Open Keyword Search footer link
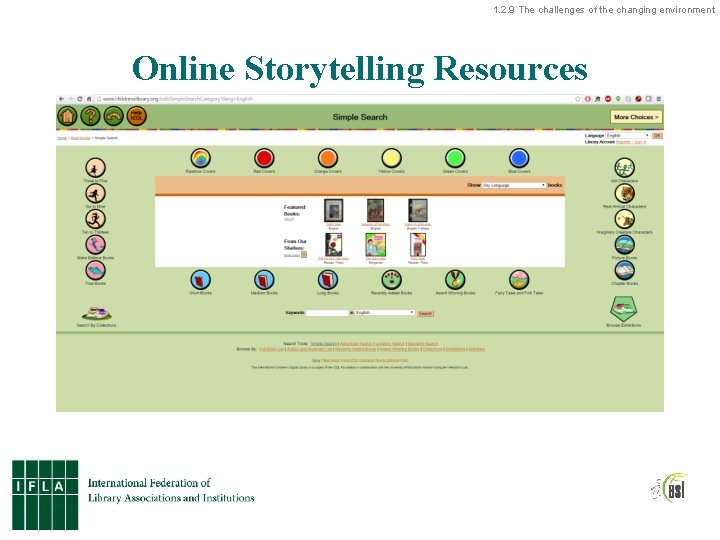Viewport: 720px width, 540px height. (423, 343)
